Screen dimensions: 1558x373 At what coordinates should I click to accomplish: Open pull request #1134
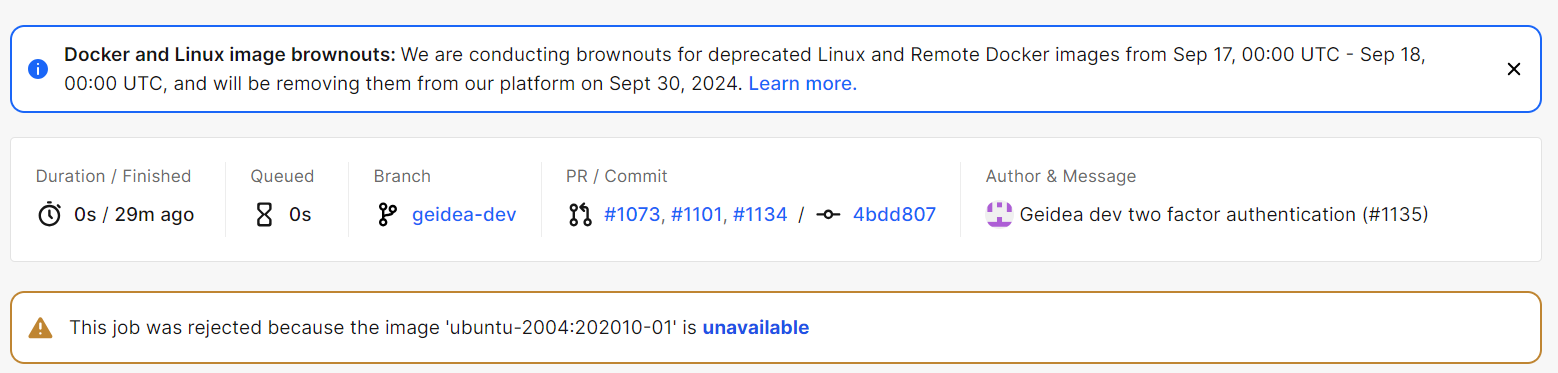760,214
